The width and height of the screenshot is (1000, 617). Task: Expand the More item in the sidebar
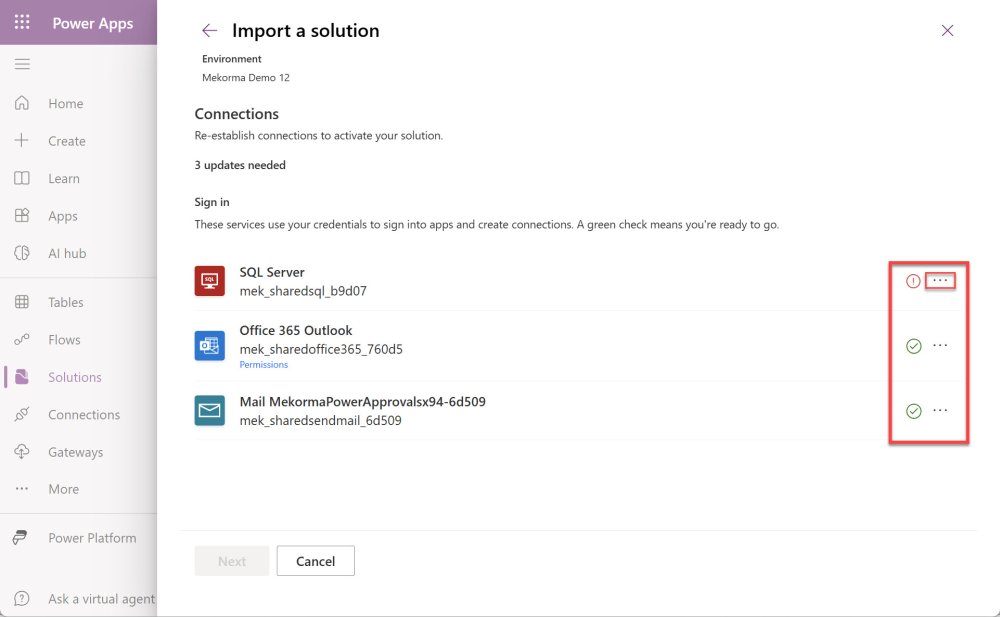[63, 489]
